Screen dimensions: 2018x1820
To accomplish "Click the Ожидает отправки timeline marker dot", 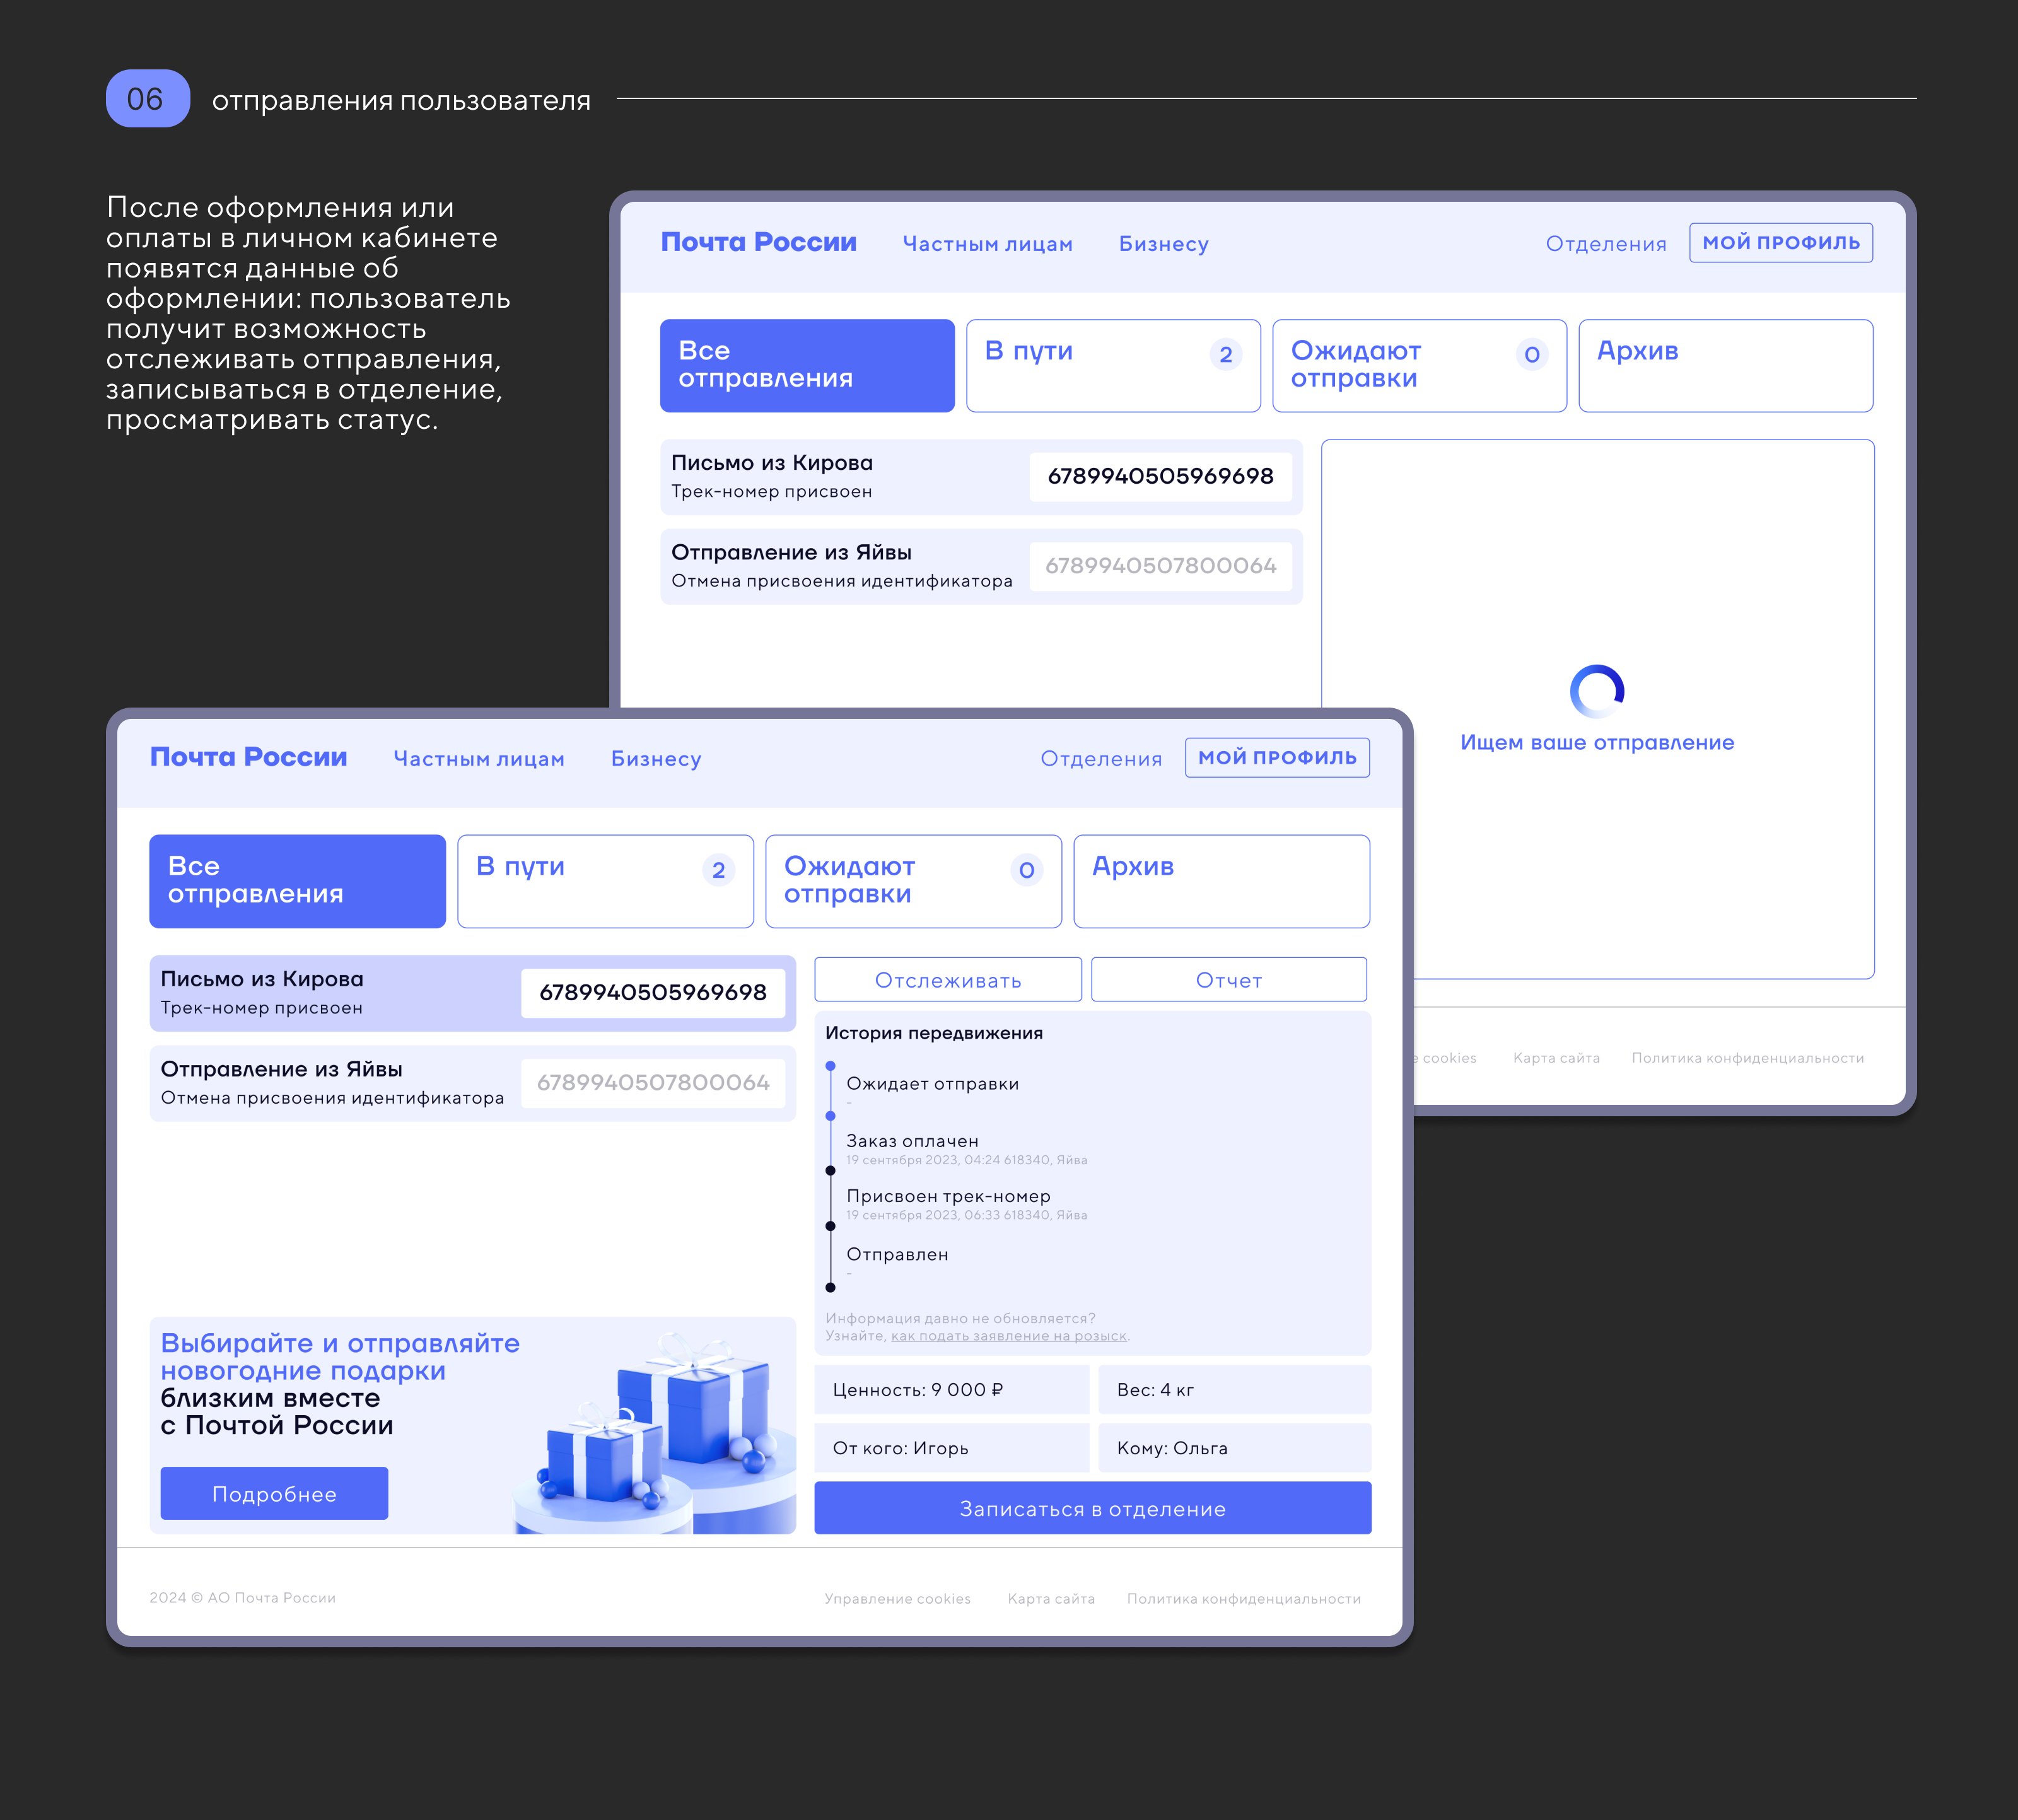I will click(830, 1066).
